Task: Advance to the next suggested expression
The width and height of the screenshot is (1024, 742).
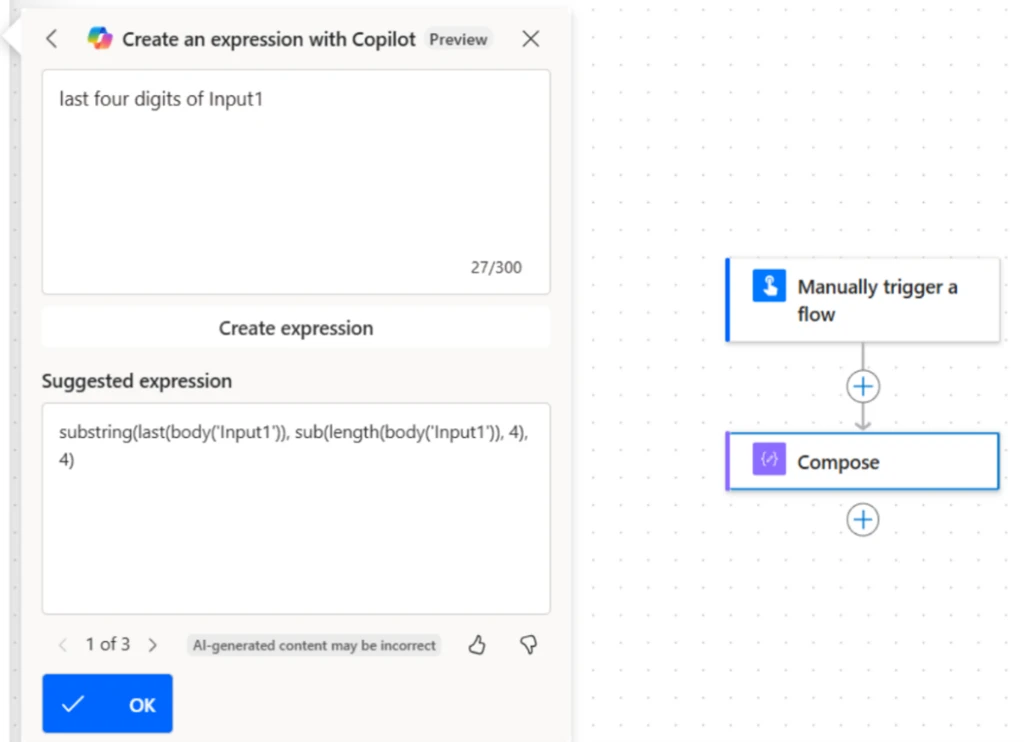Action: coord(153,645)
